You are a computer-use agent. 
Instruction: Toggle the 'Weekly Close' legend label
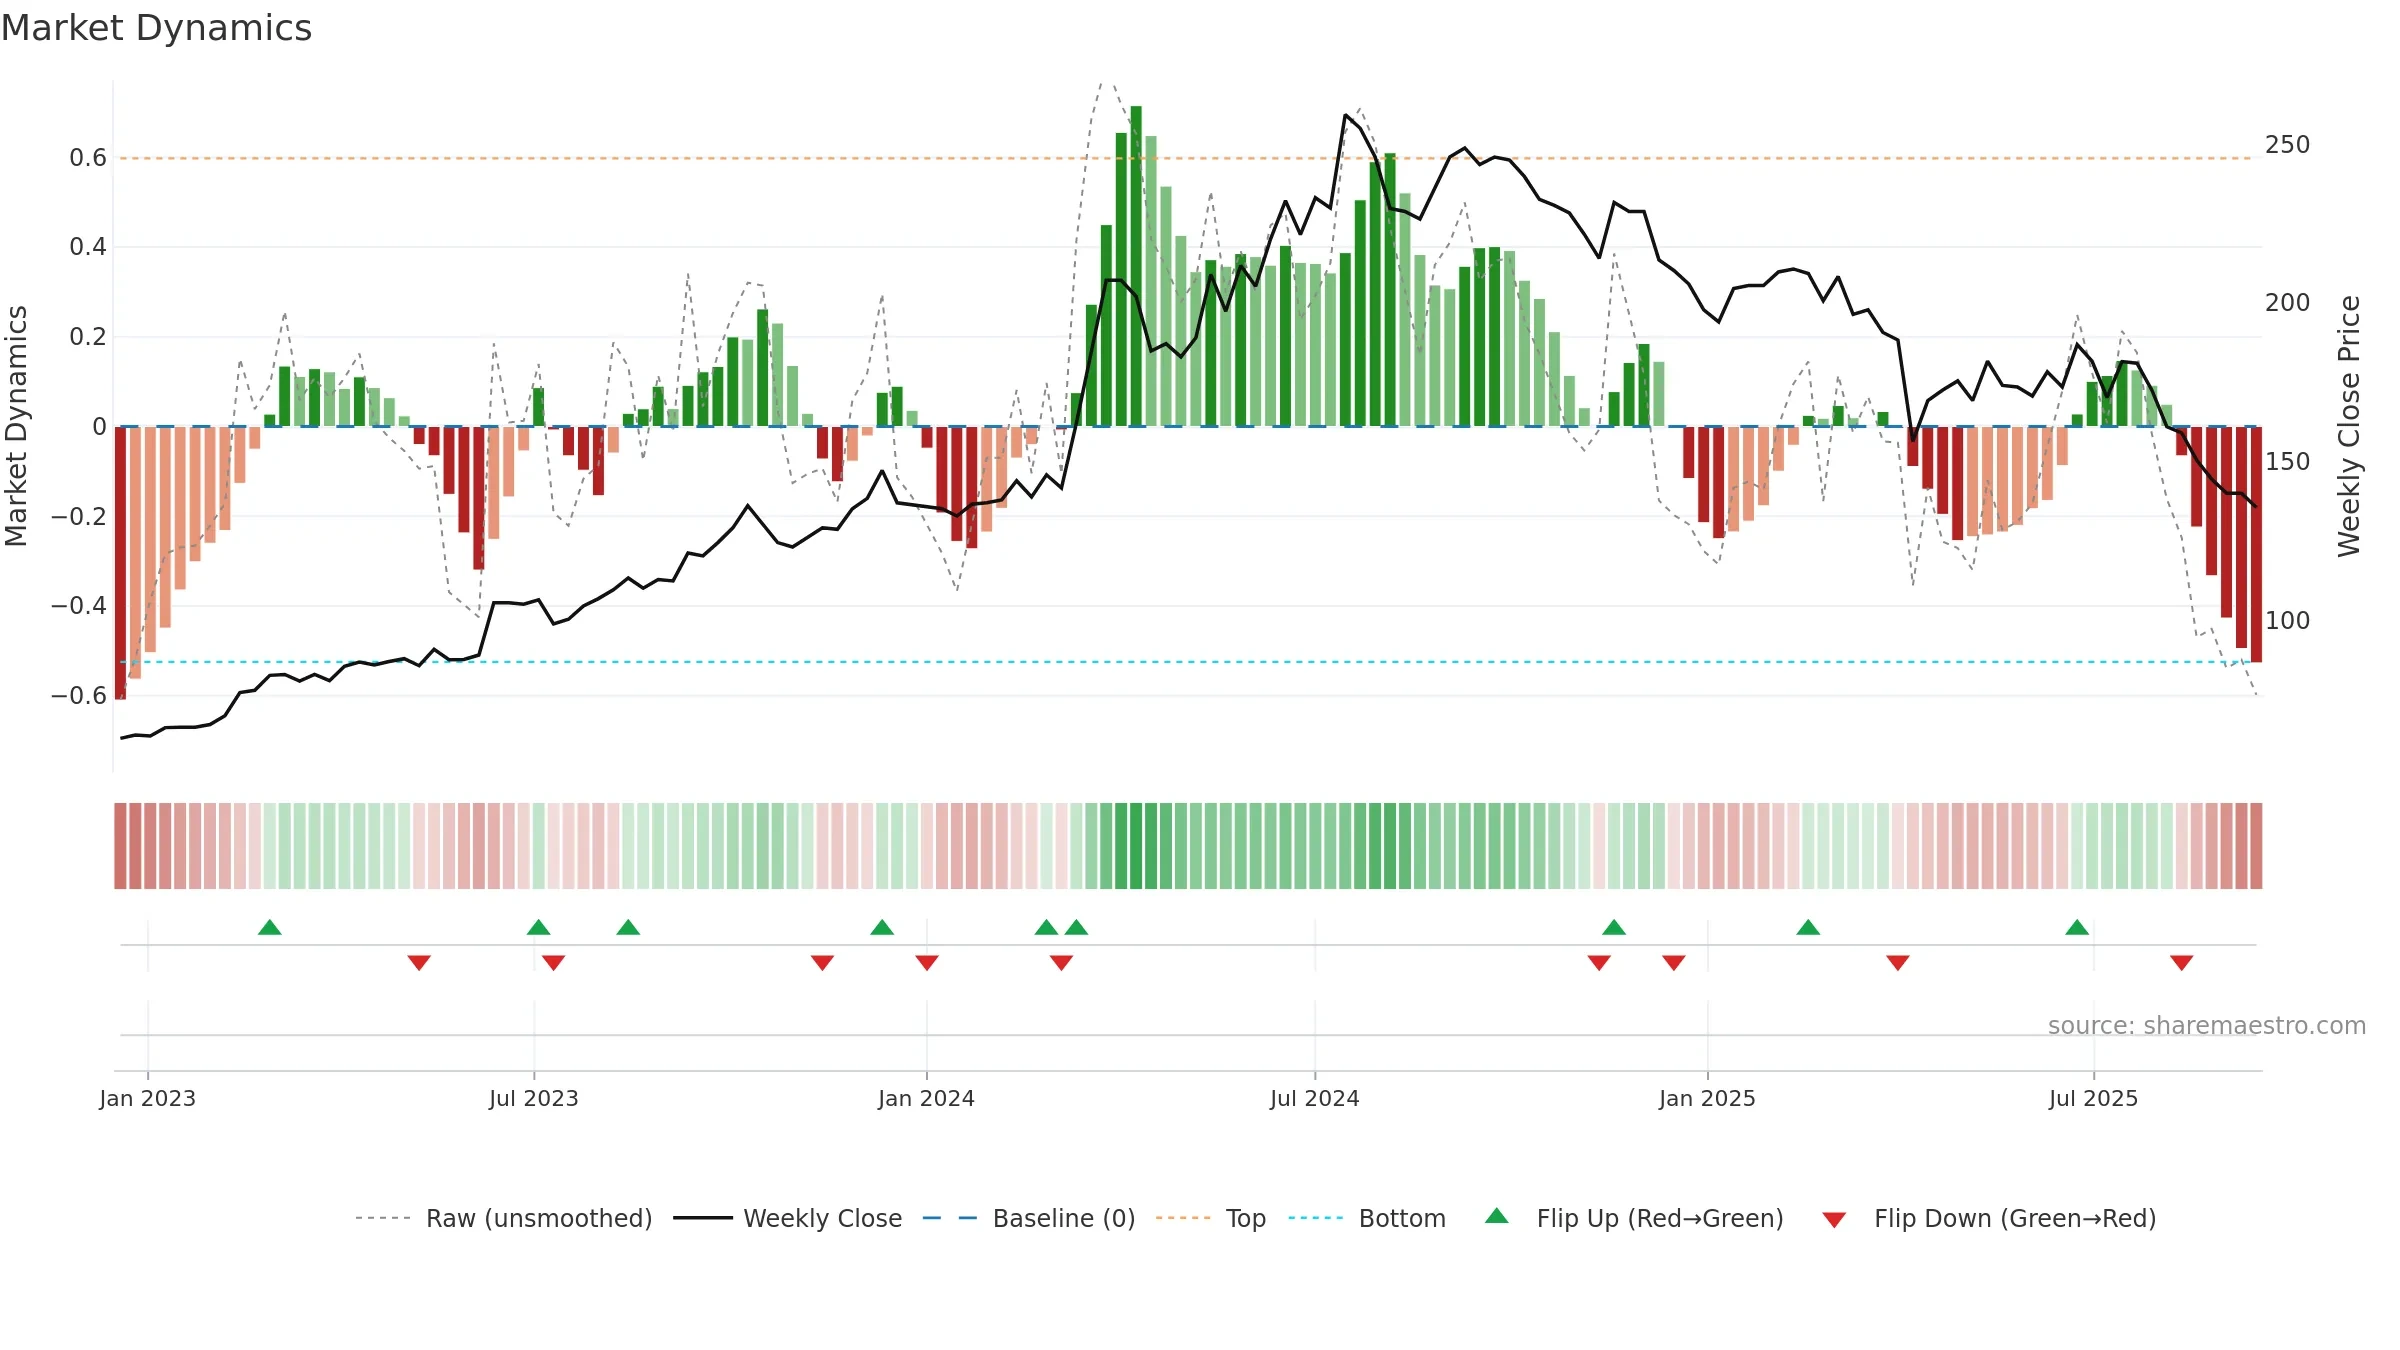[x=823, y=1218]
